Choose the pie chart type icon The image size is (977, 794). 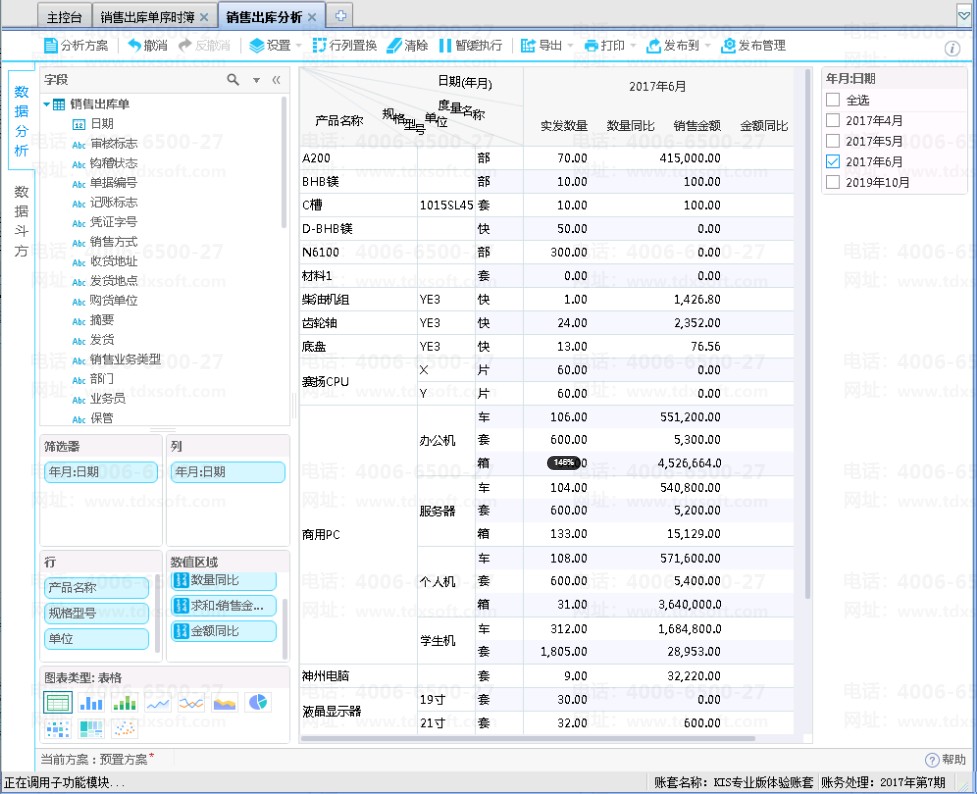point(258,703)
